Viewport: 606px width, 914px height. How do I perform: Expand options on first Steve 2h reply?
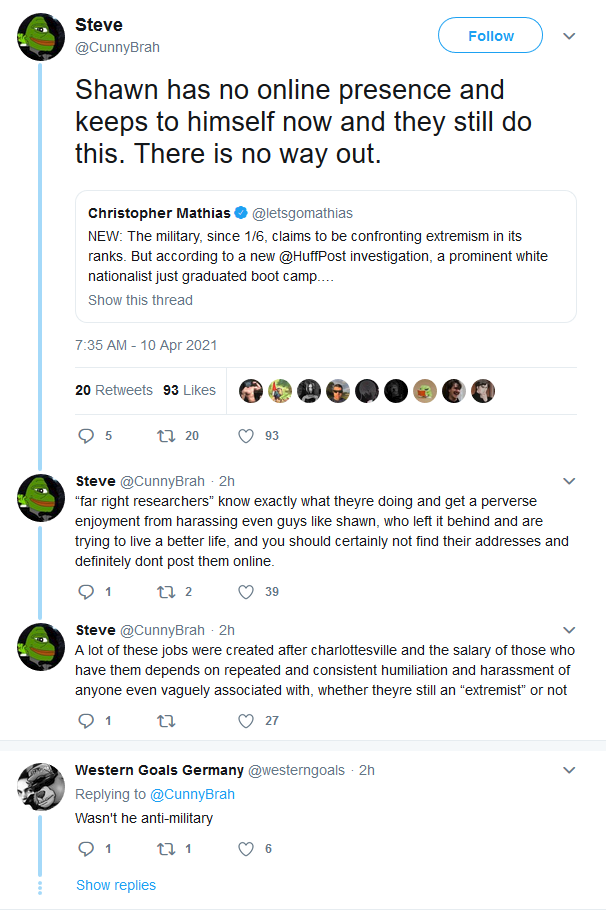click(569, 481)
